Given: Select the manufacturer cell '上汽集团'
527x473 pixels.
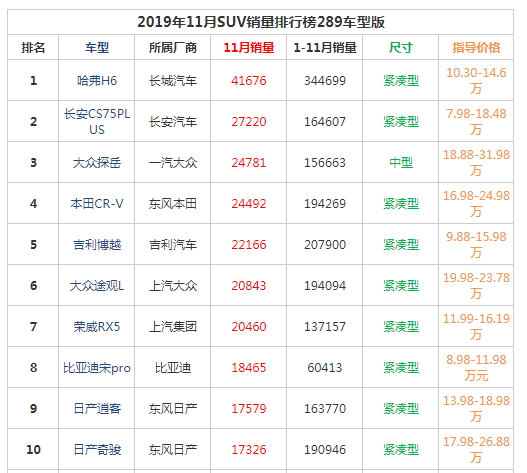Looking at the screenshot, I should click(173, 327).
